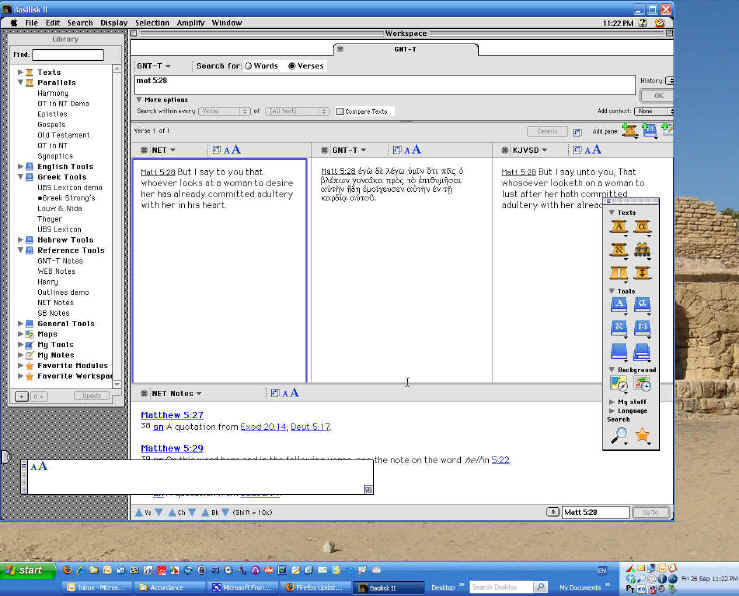Click the Matt 5:28 go-to field
The height and width of the screenshot is (596, 739).
[595, 512]
